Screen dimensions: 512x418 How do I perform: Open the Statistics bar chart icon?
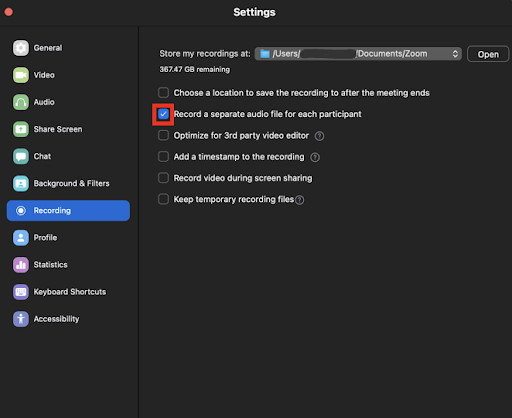tap(21, 265)
